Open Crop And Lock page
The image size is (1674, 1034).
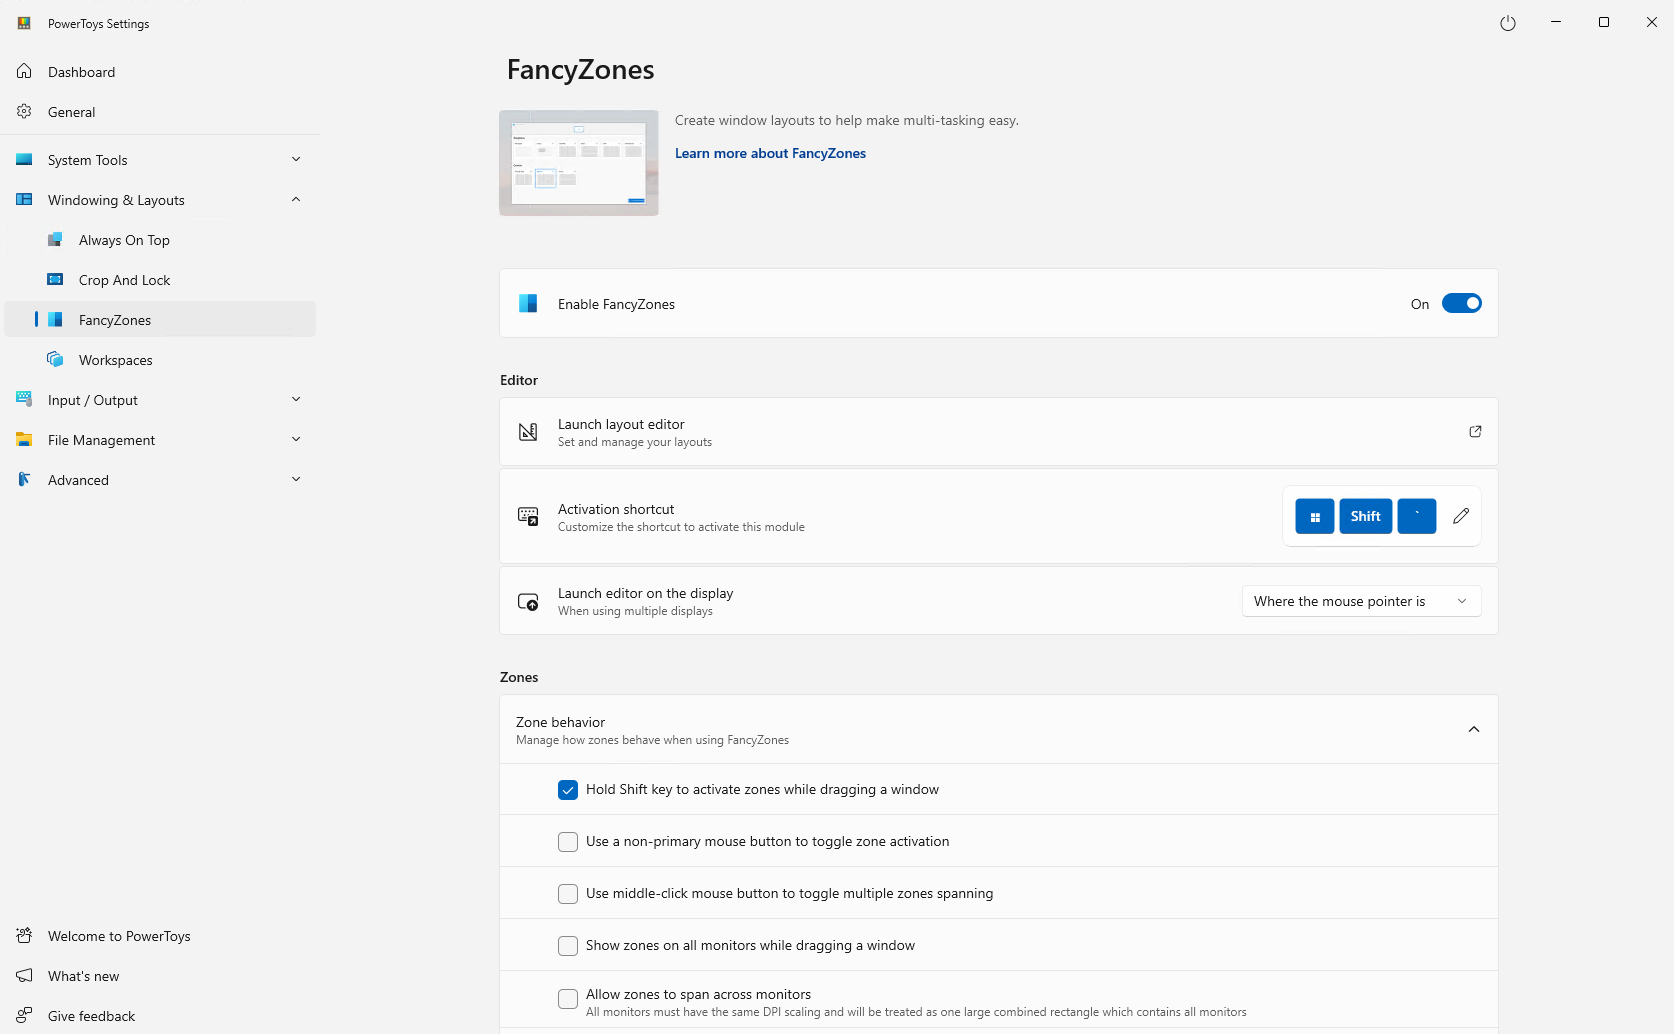pyautogui.click(x=124, y=280)
